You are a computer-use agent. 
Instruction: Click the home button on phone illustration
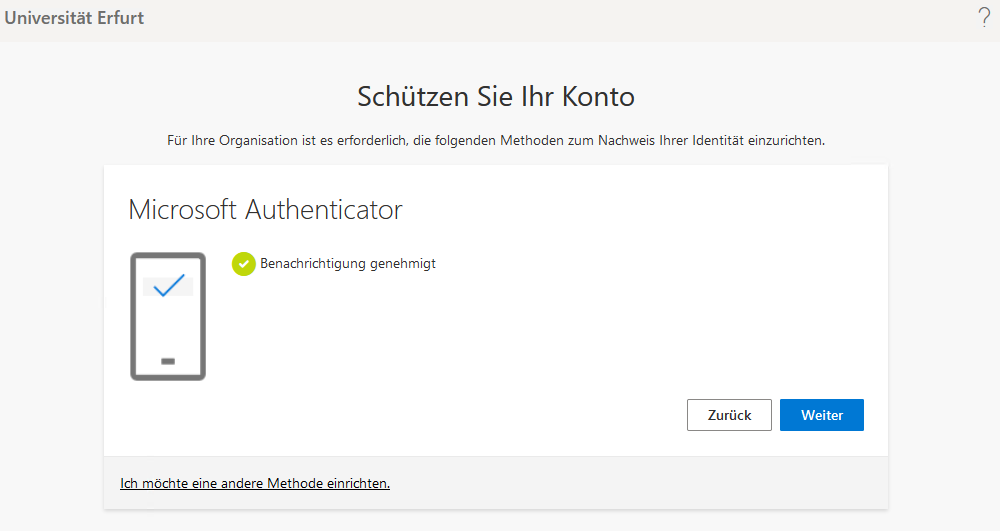tap(168, 360)
